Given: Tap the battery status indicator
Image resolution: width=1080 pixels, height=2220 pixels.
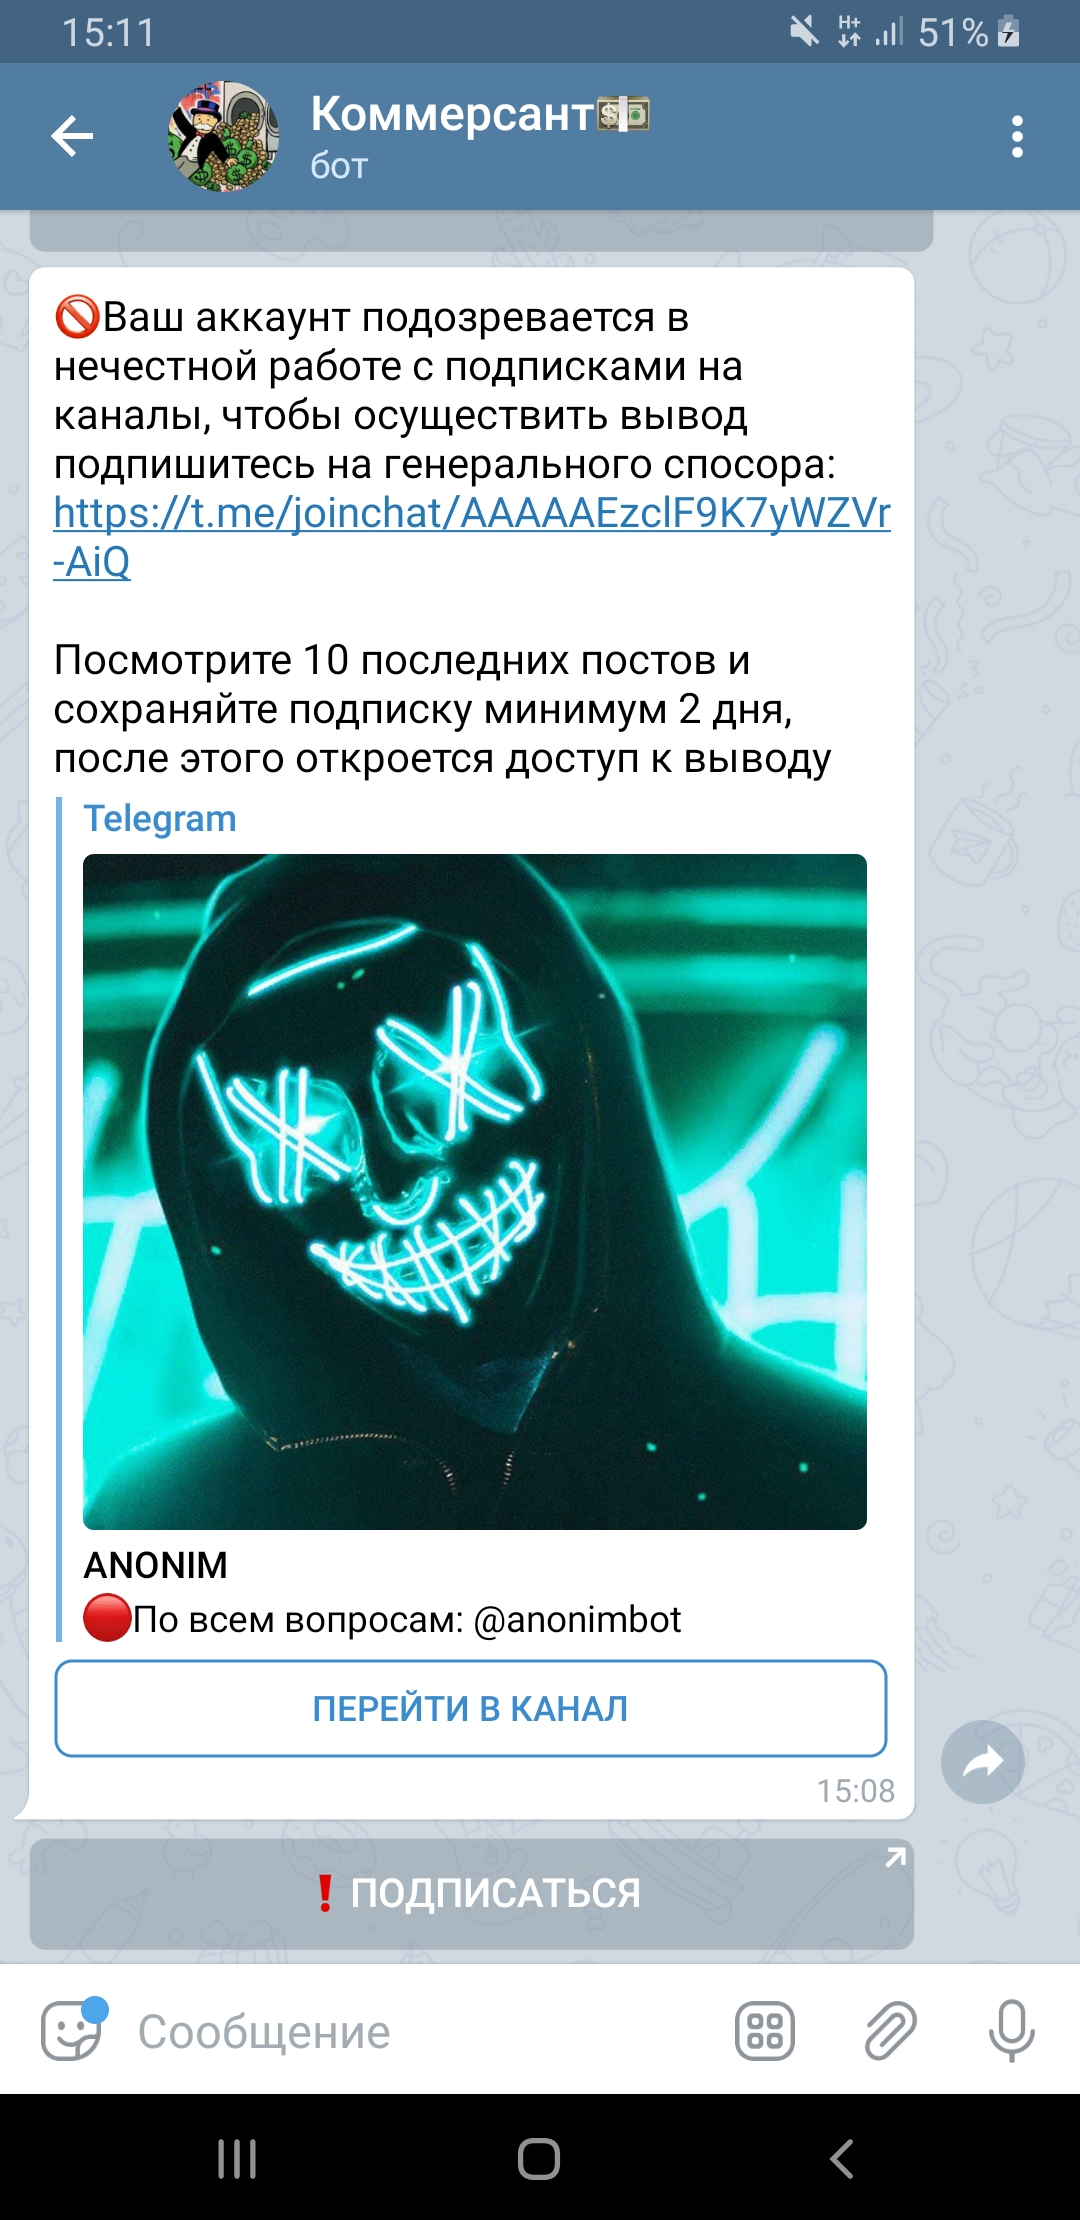Looking at the screenshot, I should (x=1009, y=32).
